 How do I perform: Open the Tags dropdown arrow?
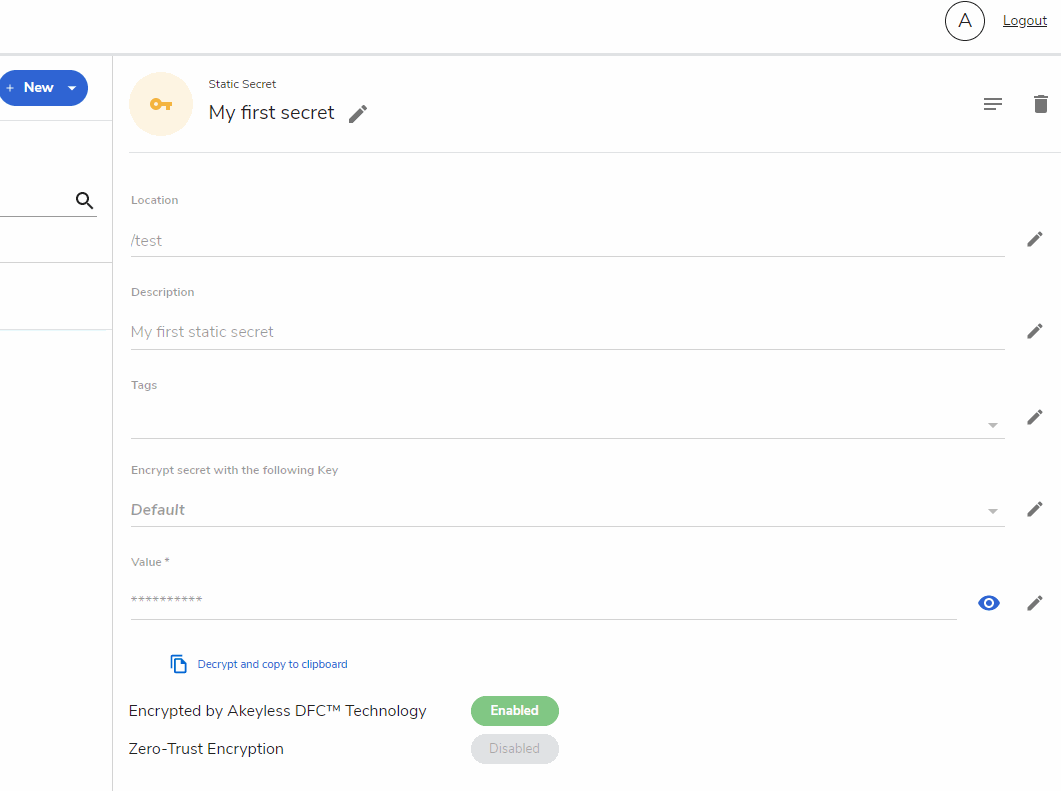[x=993, y=426]
